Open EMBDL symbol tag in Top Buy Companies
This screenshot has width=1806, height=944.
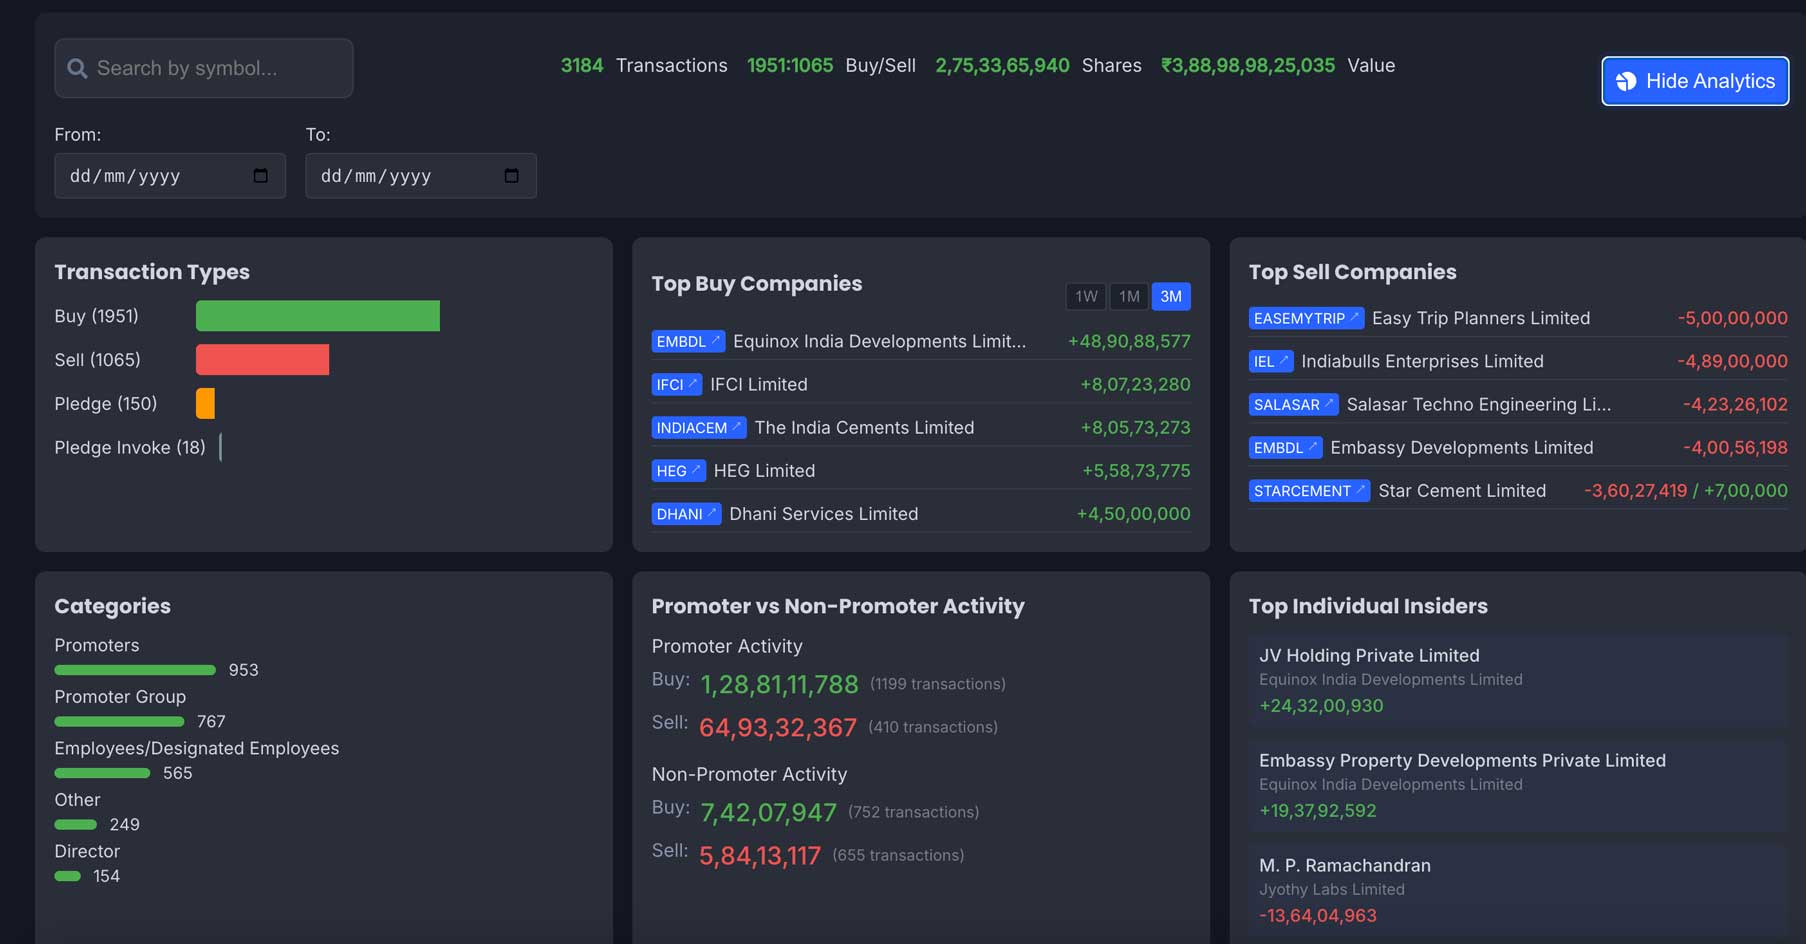(688, 341)
